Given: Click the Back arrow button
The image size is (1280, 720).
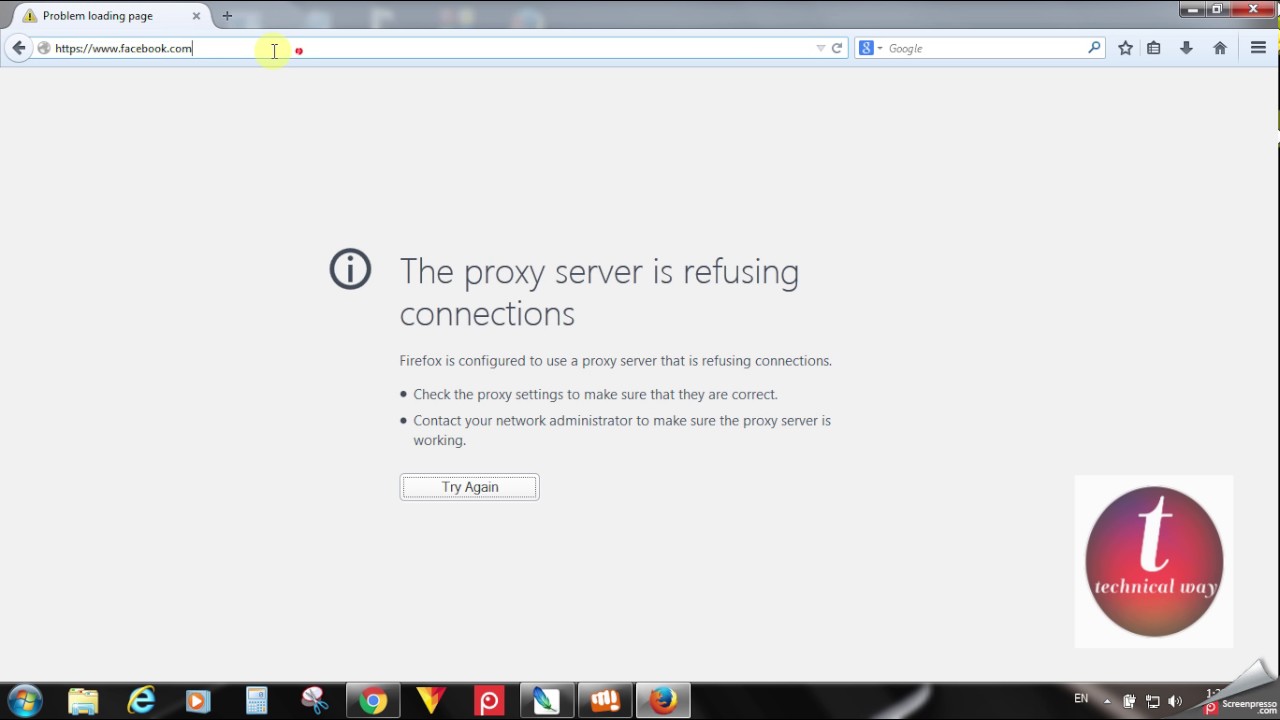Looking at the screenshot, I should (x=18, y=48).
